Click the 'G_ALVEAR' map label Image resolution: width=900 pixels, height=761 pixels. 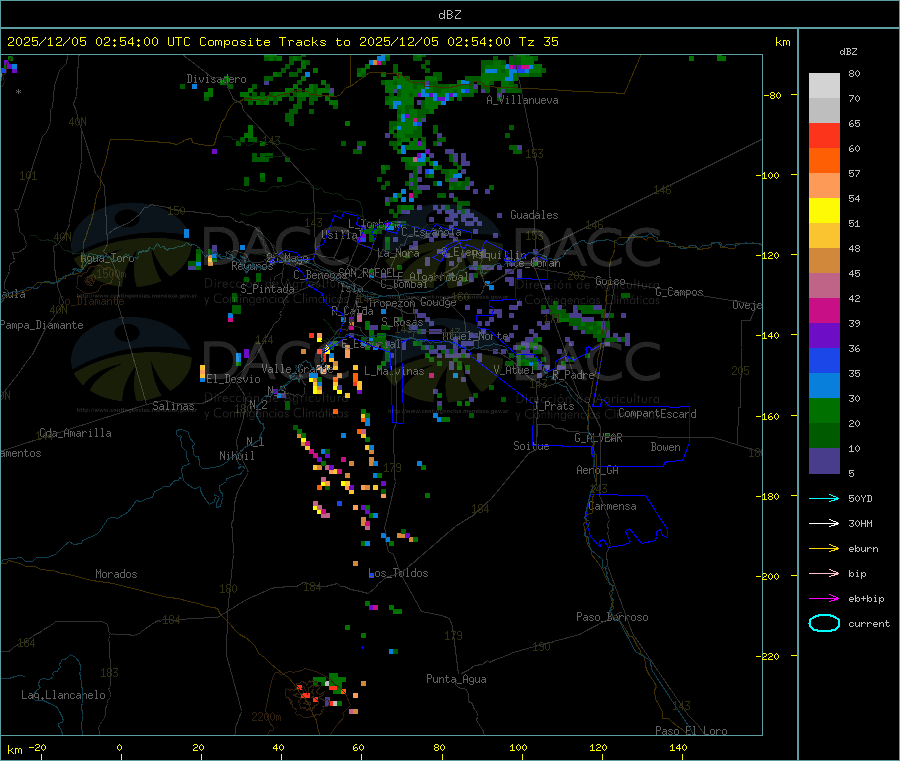[598, 438]
